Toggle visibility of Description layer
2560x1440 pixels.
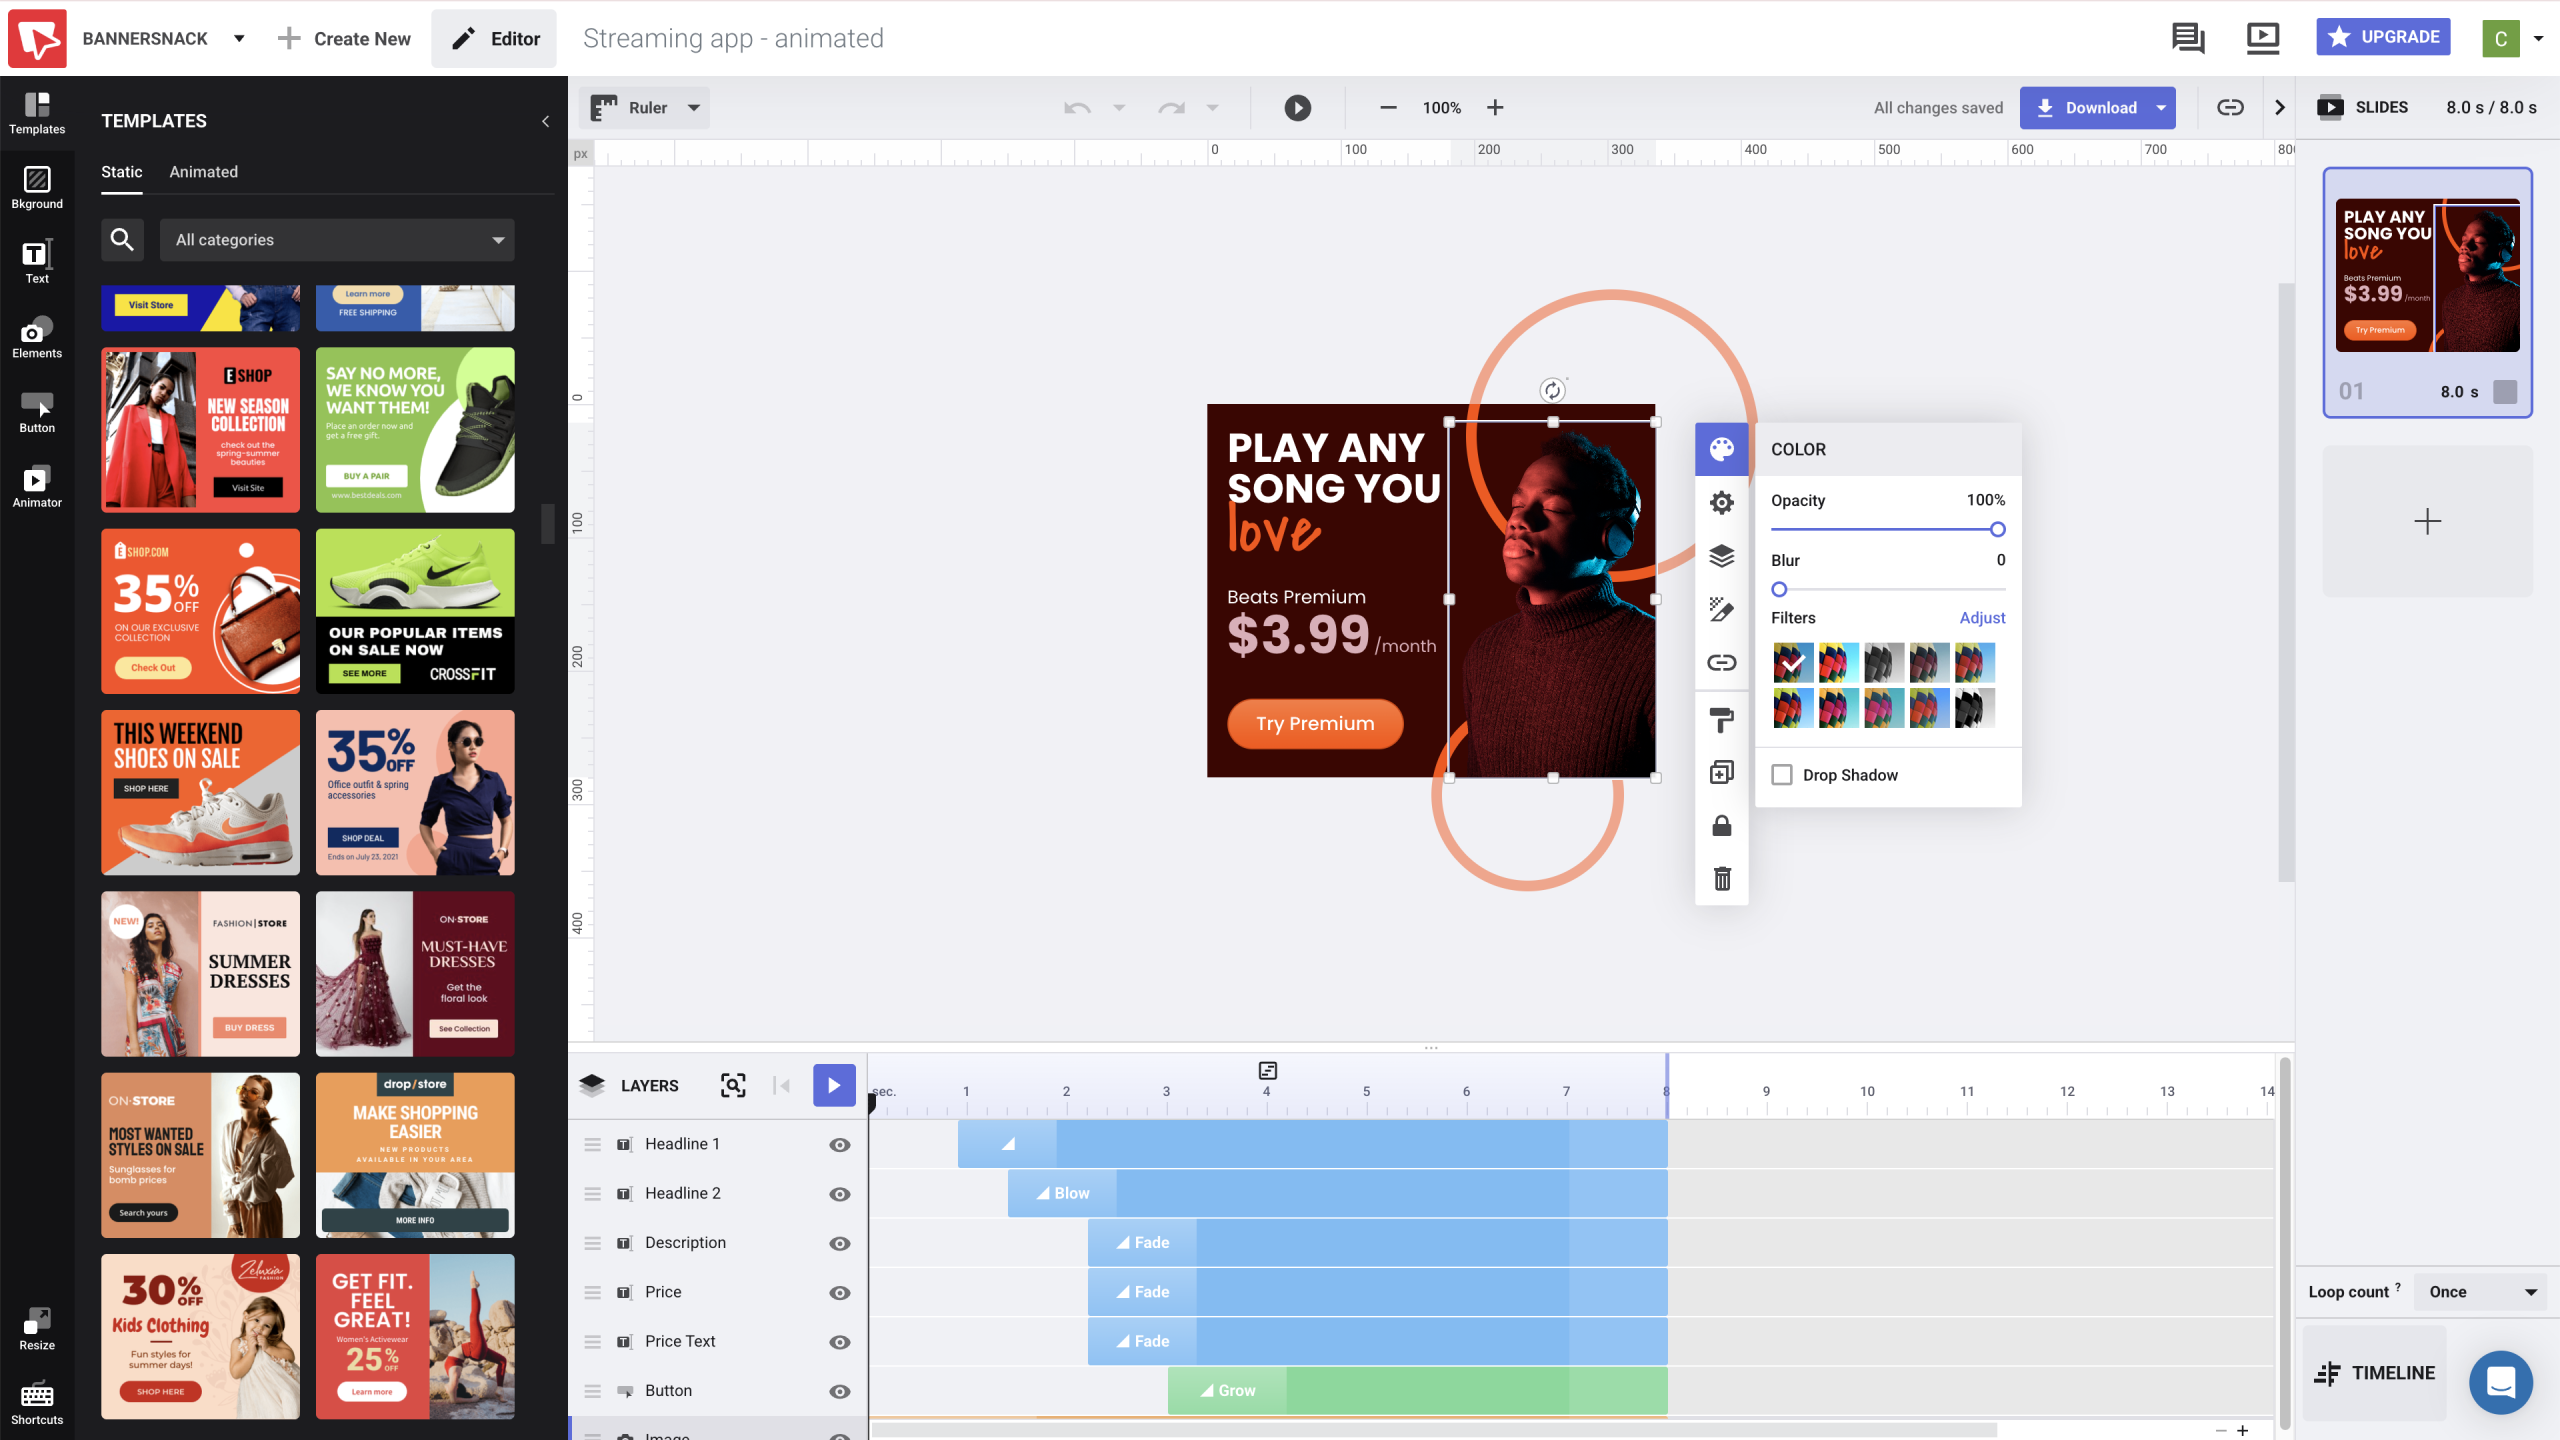pyautogui.click(x=840, y=1243)
